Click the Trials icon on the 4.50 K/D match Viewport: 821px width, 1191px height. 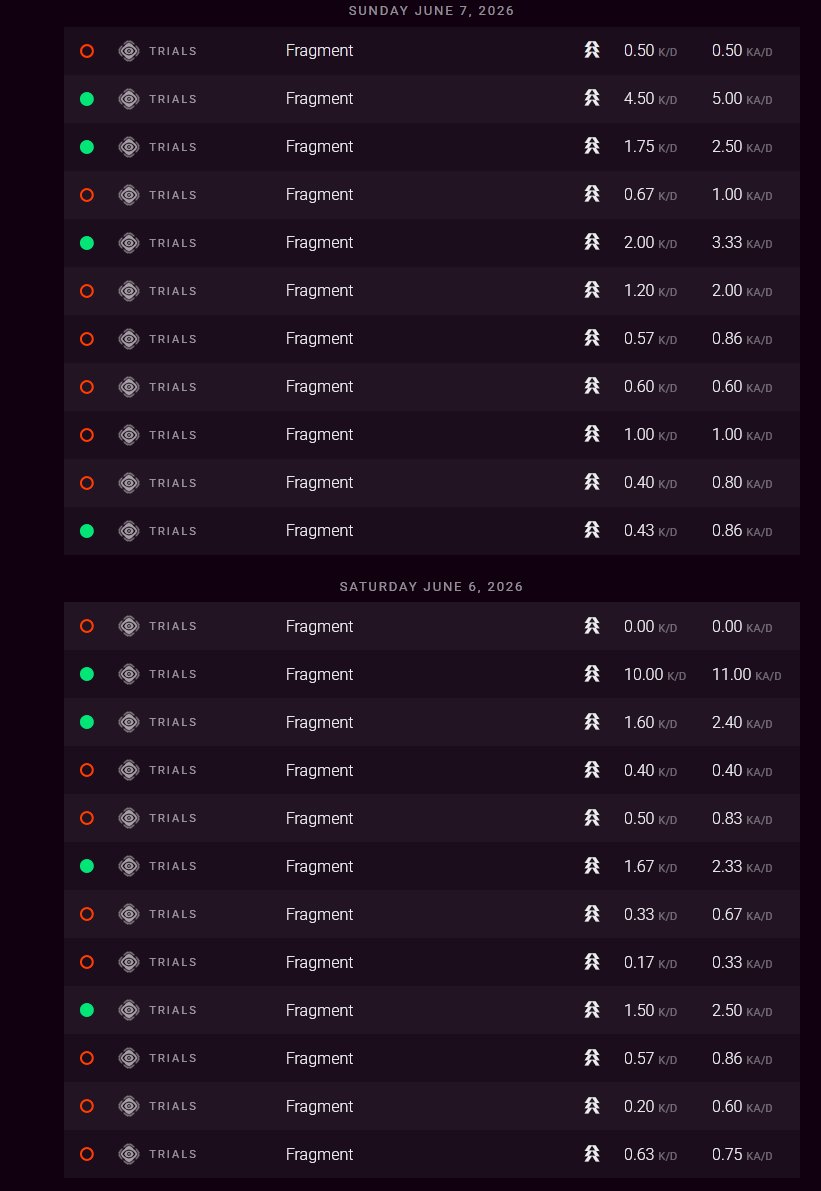click(129, 99)
